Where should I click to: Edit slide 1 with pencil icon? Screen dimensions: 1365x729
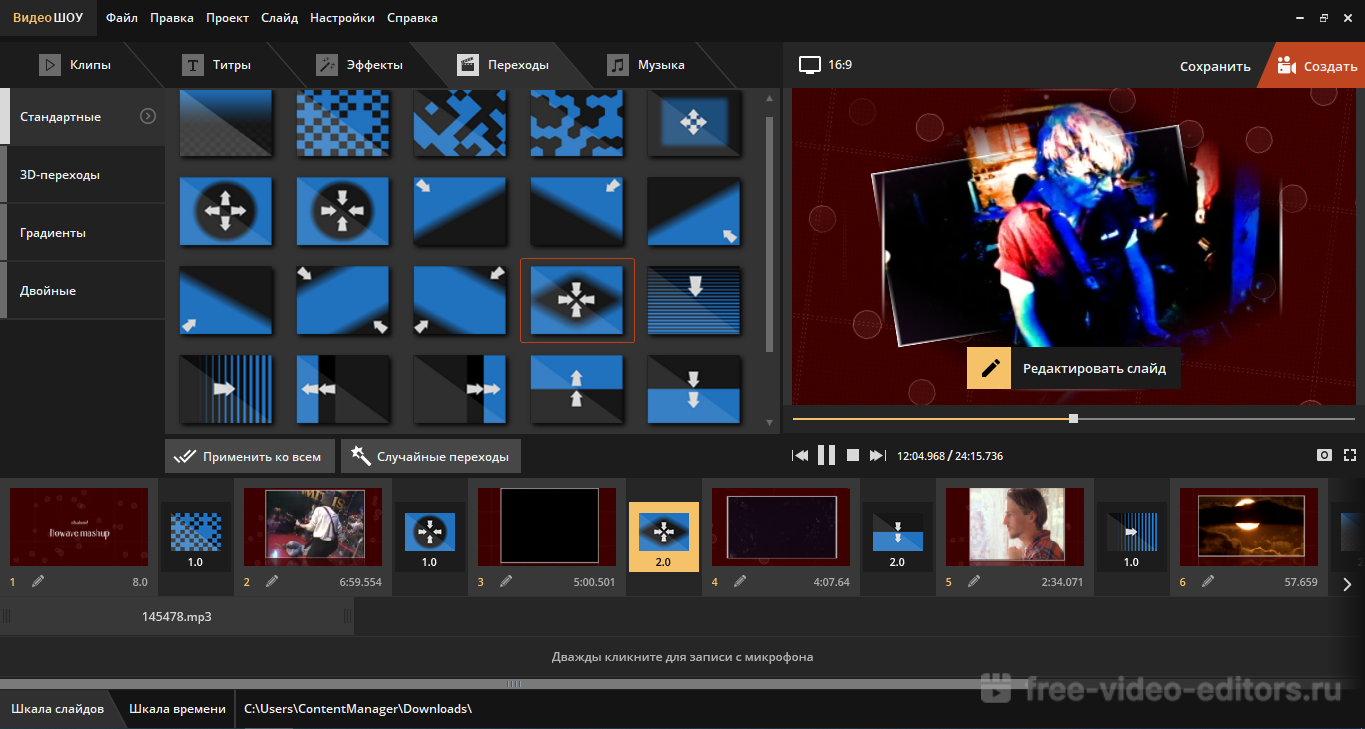[38, 581]
